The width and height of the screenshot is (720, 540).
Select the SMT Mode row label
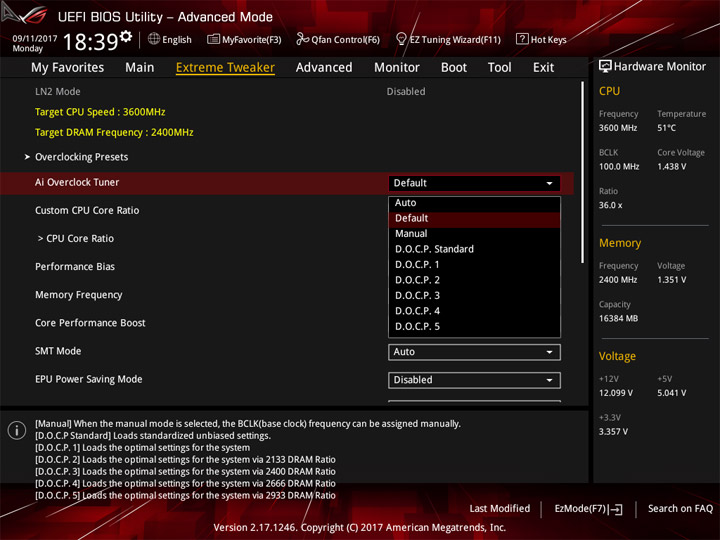pos(58,351)
